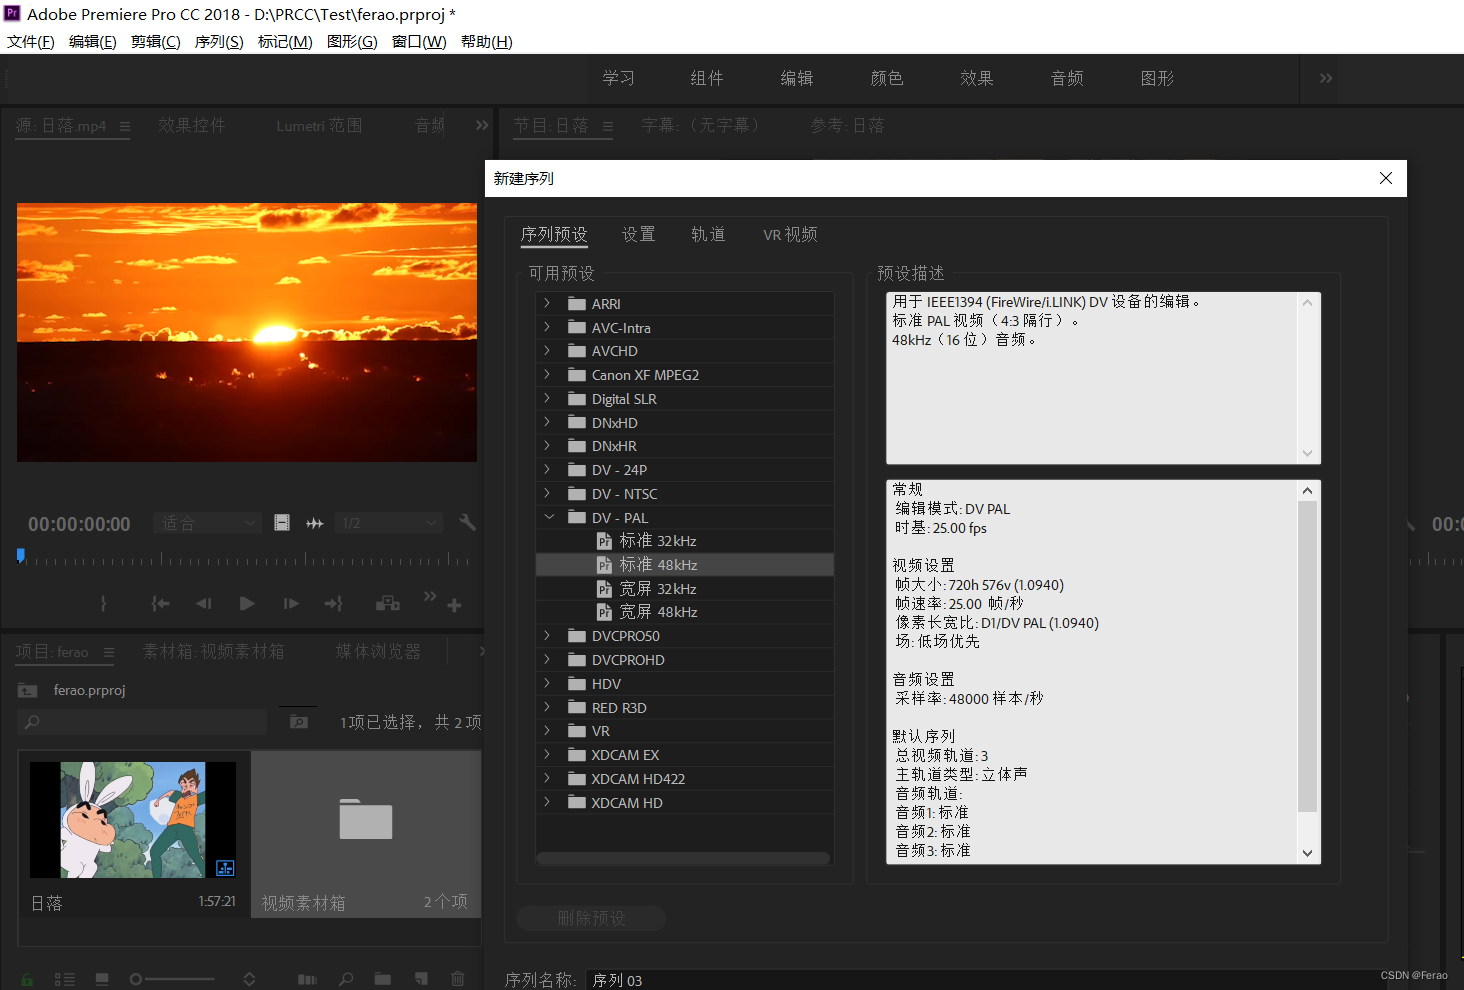This screenshot has width=1464, height=990.
Task: Click thumbnail zoom slider in project panel
Action: click(x=172, y=979)
